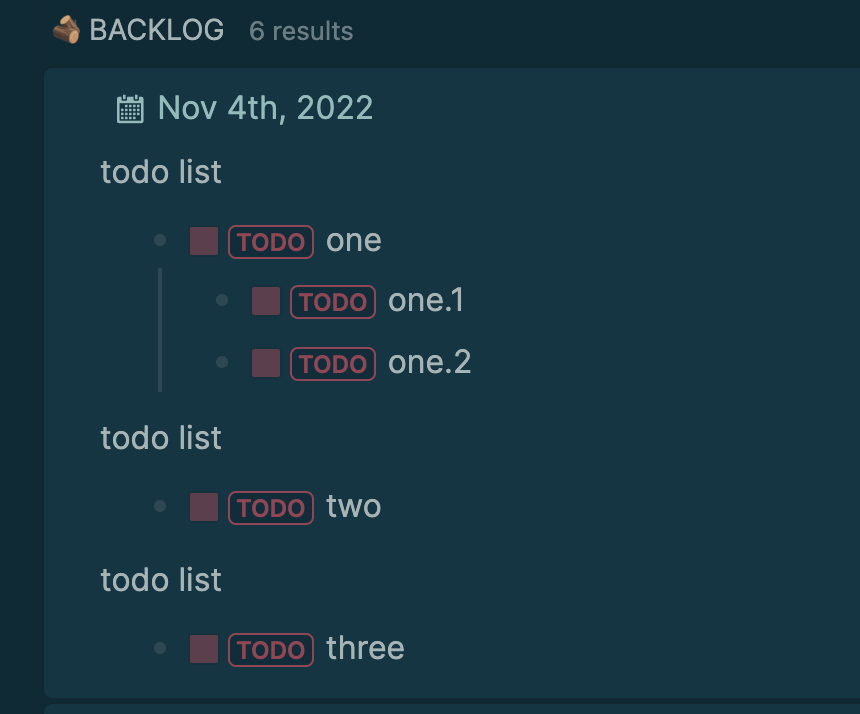The width and height of the screenshot is (860, 714).
Task: Click the TODO marker beside one.1
Action: click(333, 301)
